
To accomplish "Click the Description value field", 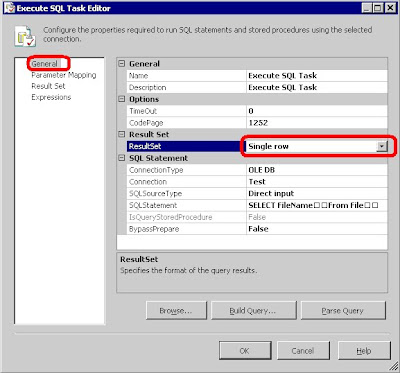I will [317, 87].
